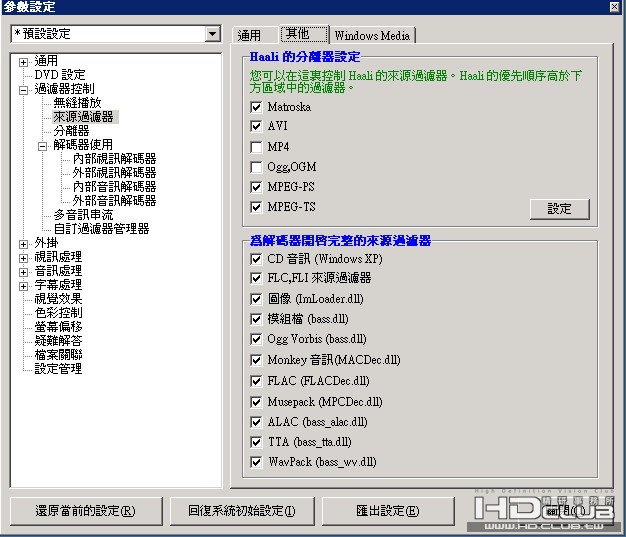Uncheck Ogg Vorbis (bass.dll)
Screen dimensions: 626x537
256,339
